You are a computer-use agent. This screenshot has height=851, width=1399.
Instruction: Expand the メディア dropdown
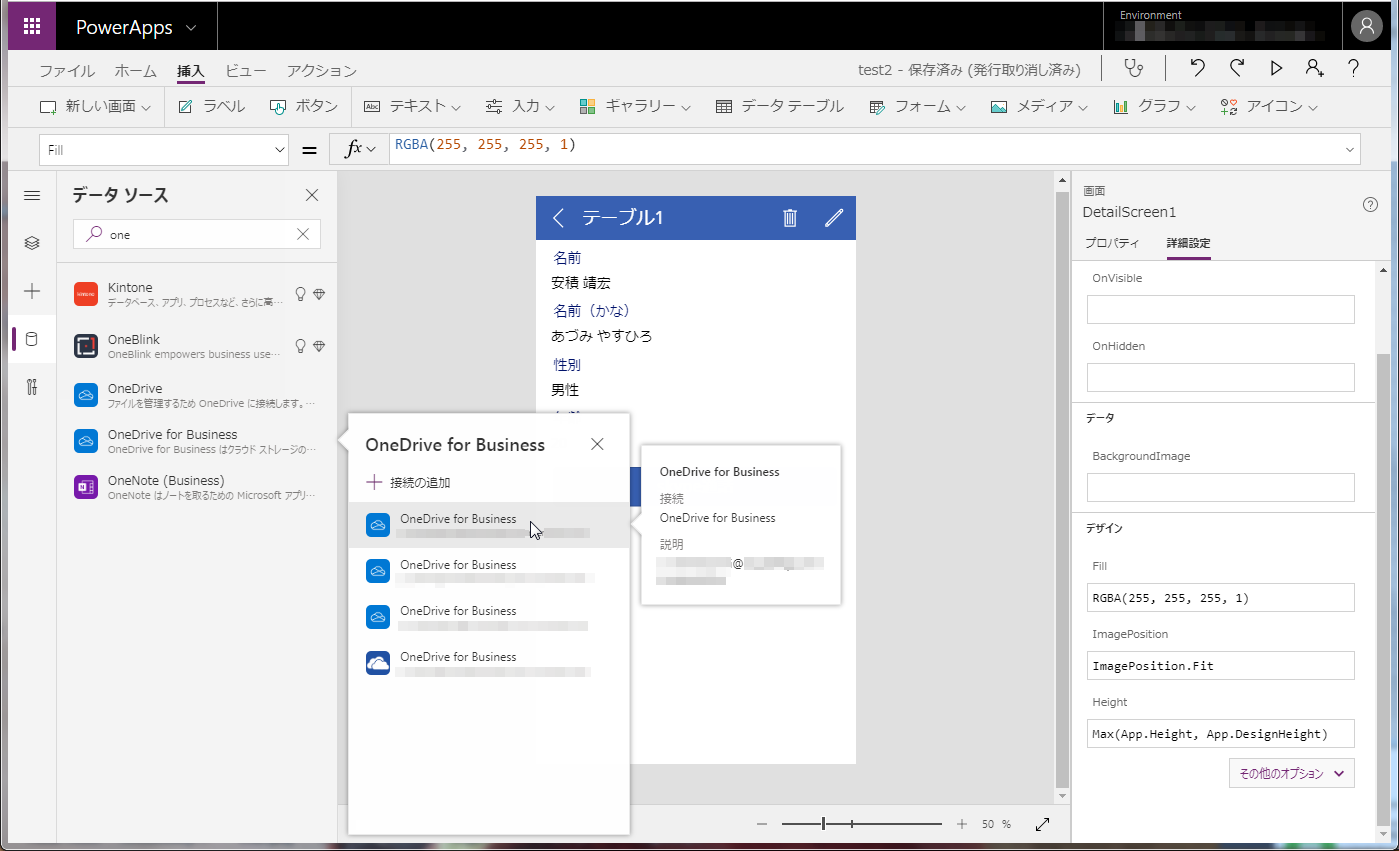coord(1039,106)
